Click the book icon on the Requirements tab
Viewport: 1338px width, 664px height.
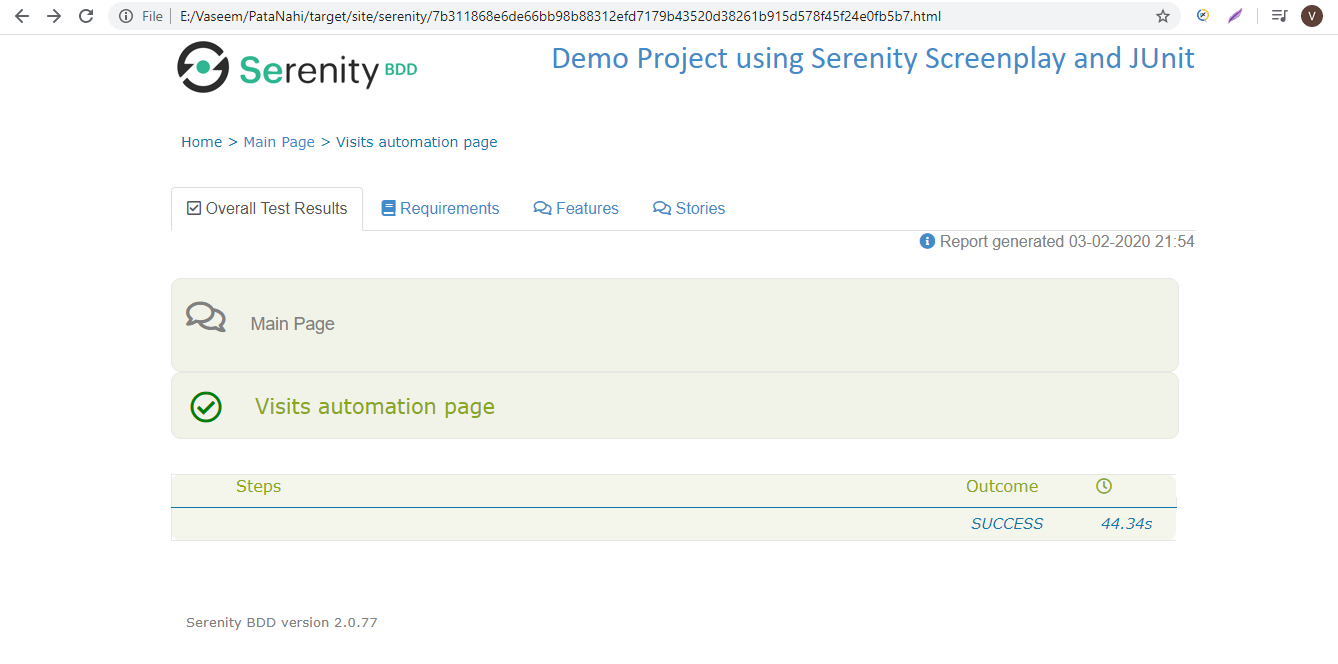[389, 207]
